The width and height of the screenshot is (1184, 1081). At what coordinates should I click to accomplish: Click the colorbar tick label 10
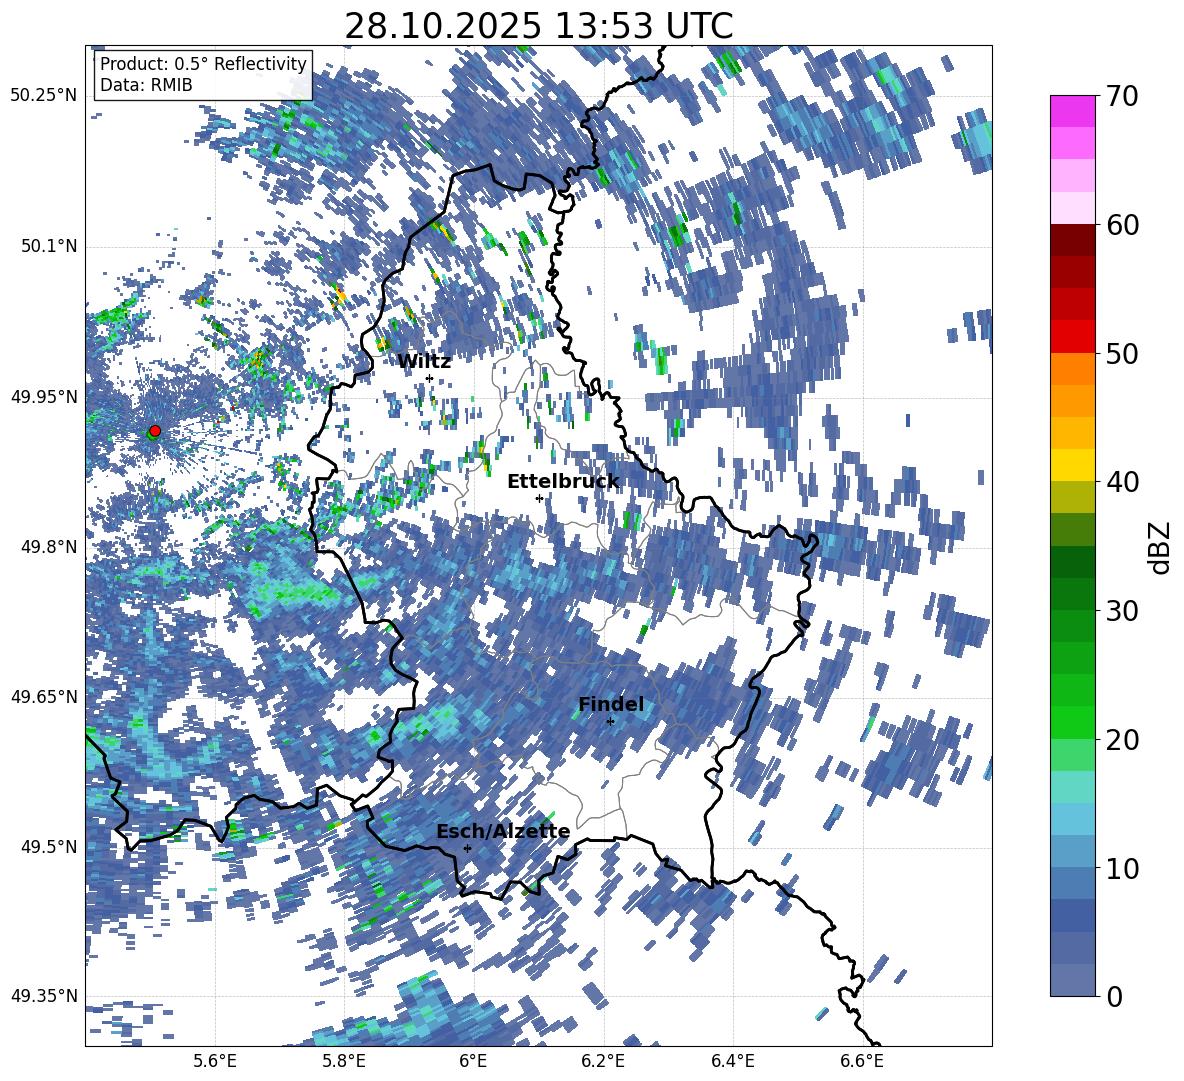click(x=1122, y=868)
